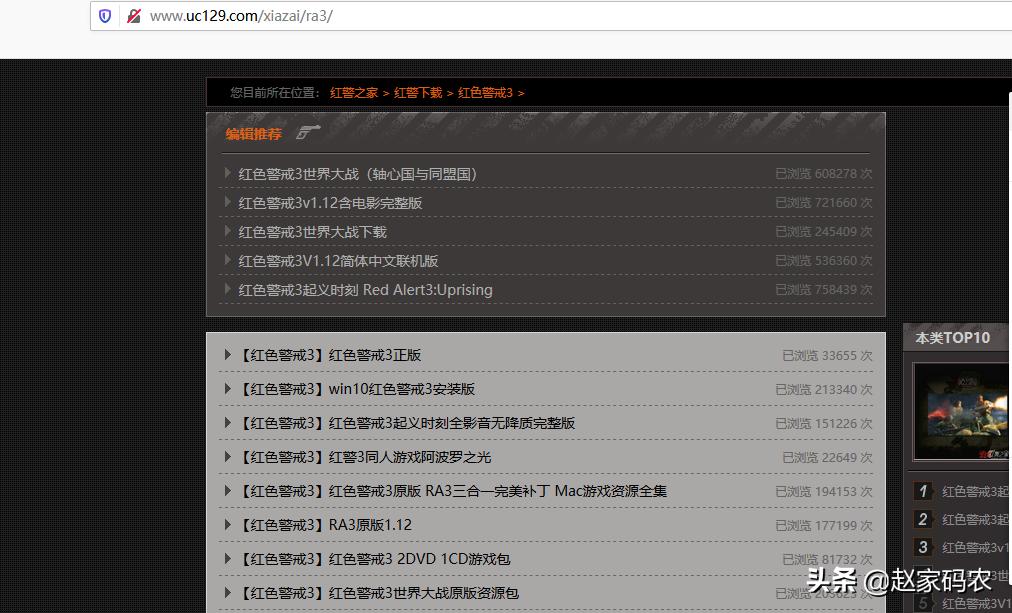1012x613 pixels.
Task: Click the shield tracking protection icon
Action: tap(105, 16)
